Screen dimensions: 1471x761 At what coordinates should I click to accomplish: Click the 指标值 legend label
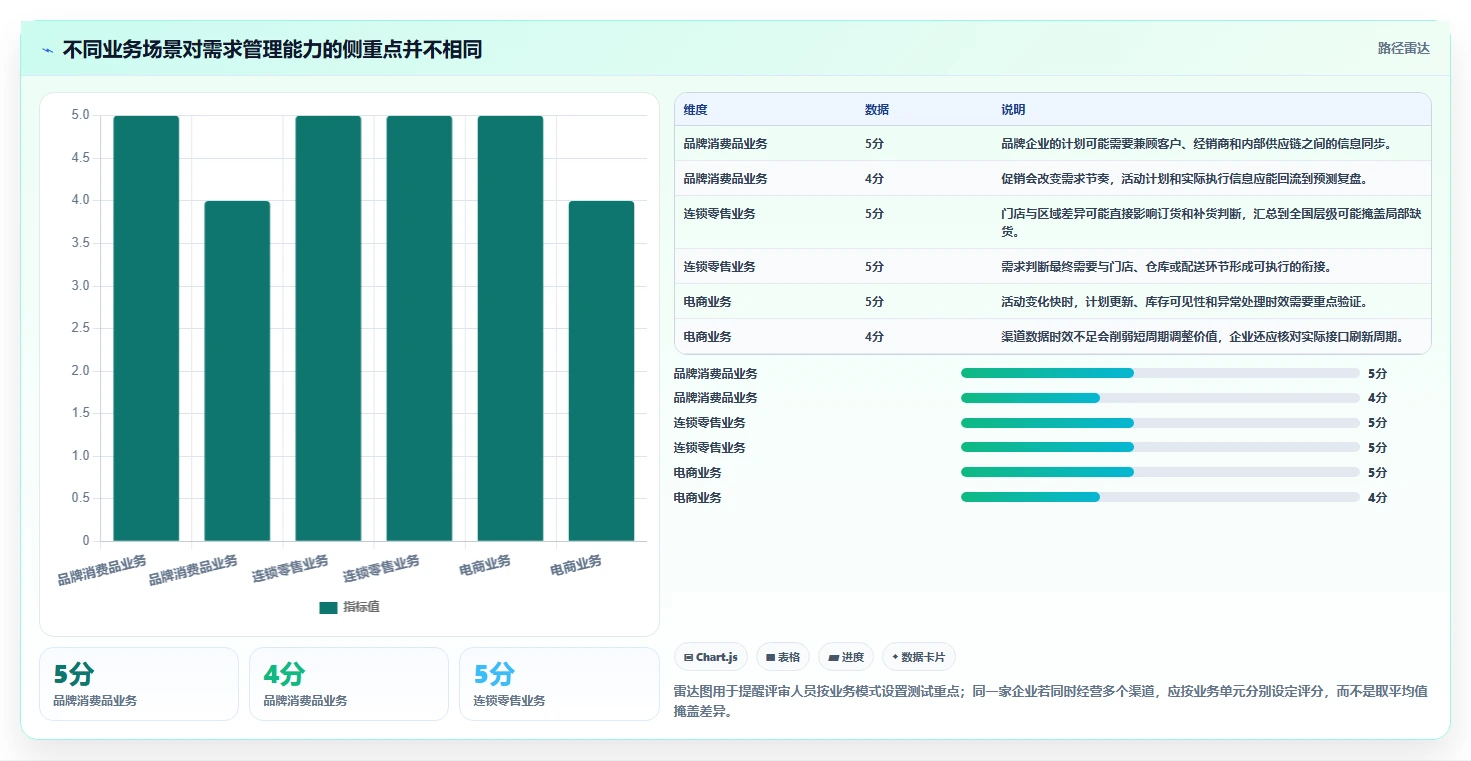pyautogui.click(x=361, y=607)
